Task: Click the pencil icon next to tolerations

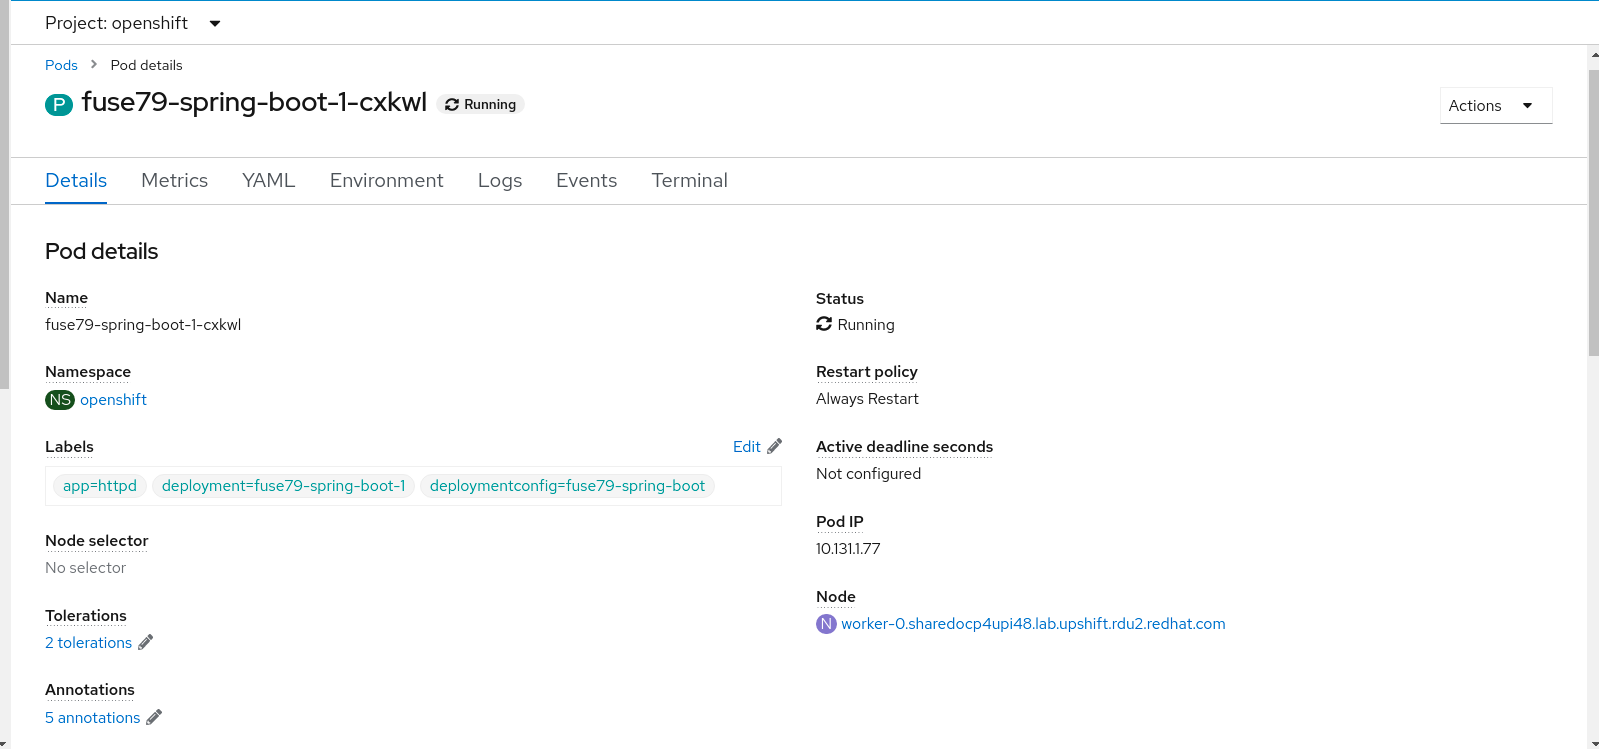Action: pyautogui.click(x=146, y=642)
